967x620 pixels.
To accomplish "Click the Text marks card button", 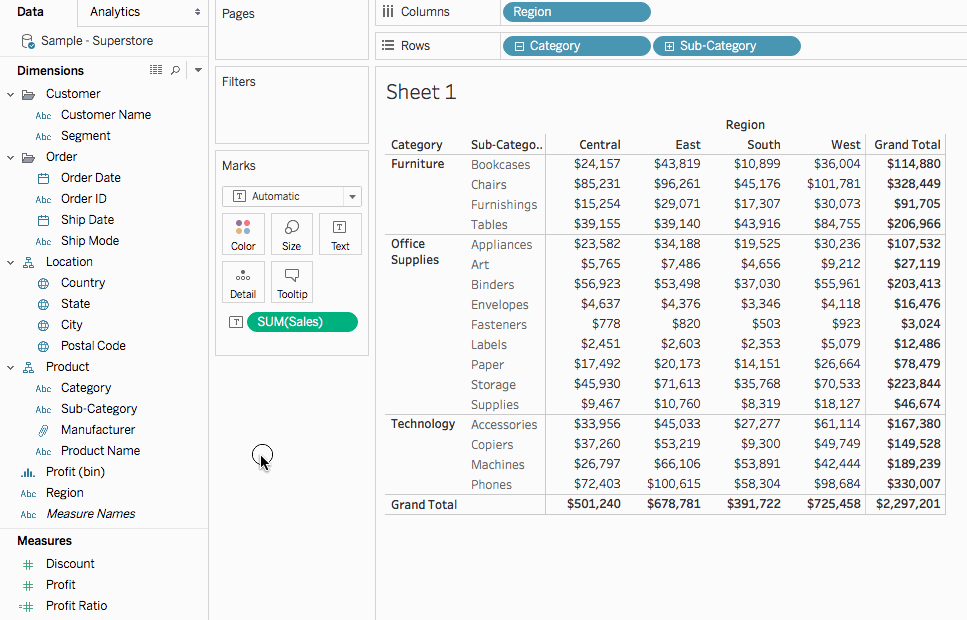I will (340, 234).
